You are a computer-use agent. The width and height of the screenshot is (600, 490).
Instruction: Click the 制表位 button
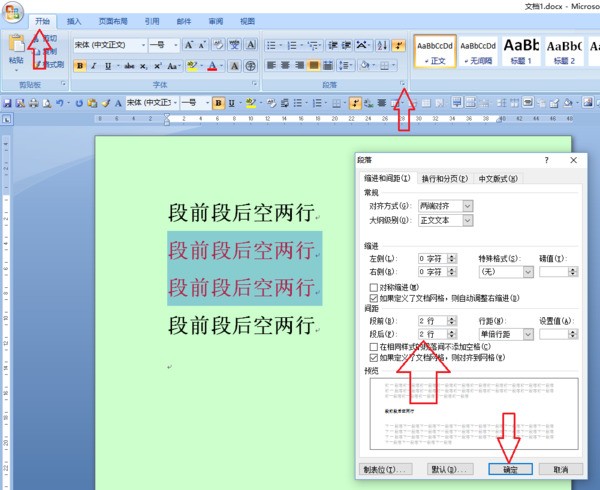tap(384, 468)
